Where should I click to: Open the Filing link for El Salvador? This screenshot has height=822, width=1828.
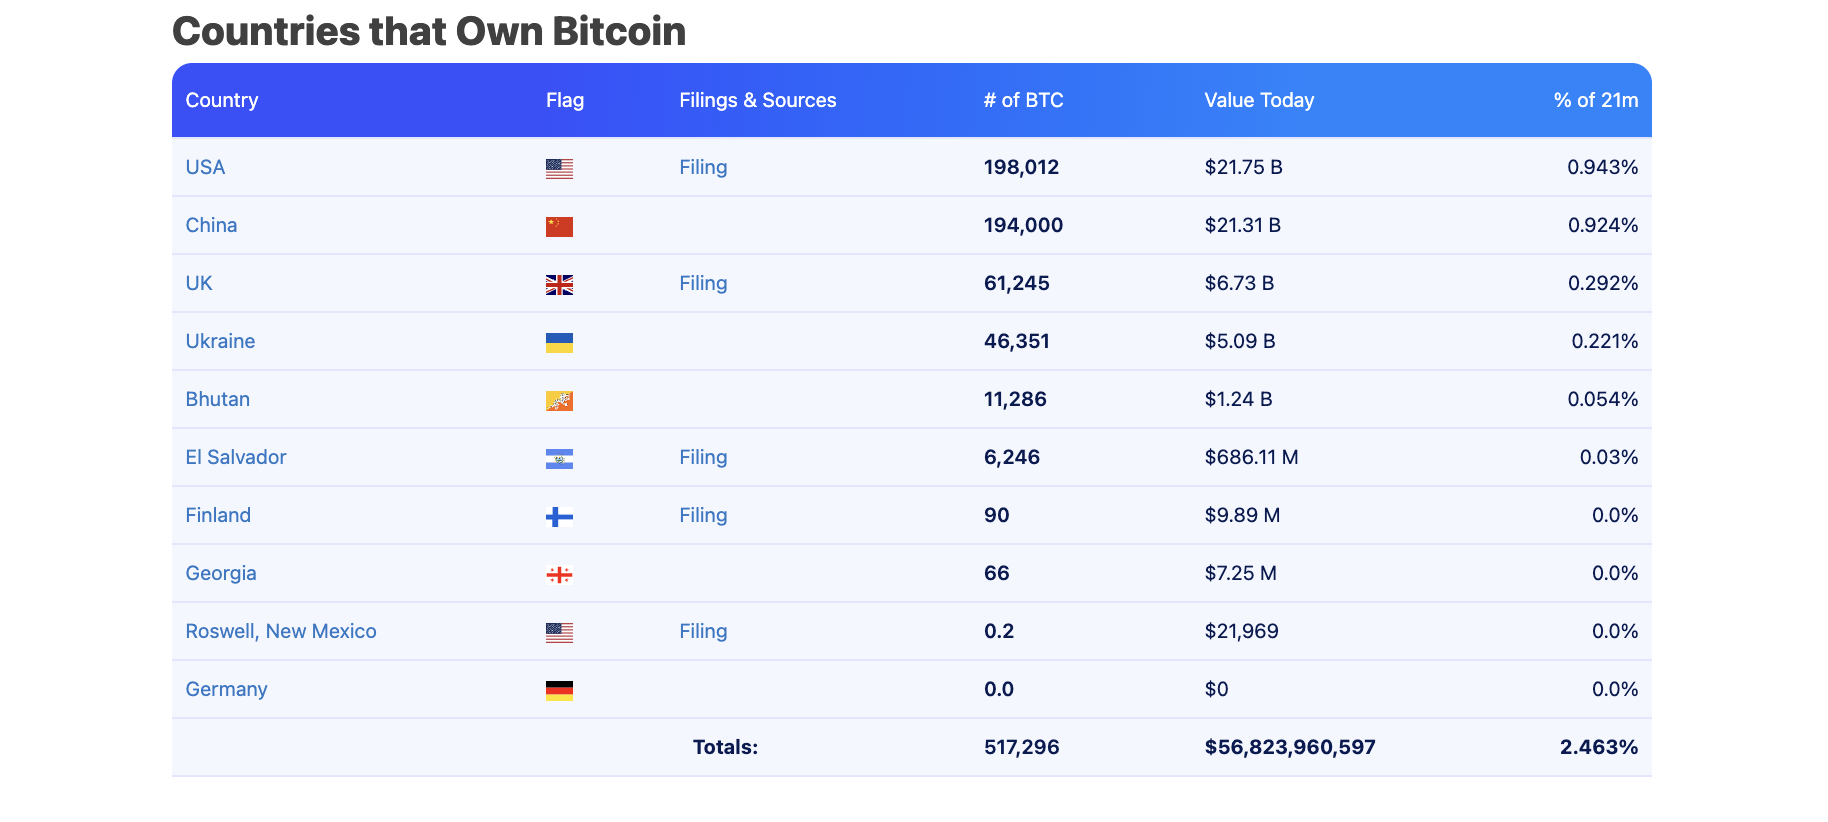point(703,457)
